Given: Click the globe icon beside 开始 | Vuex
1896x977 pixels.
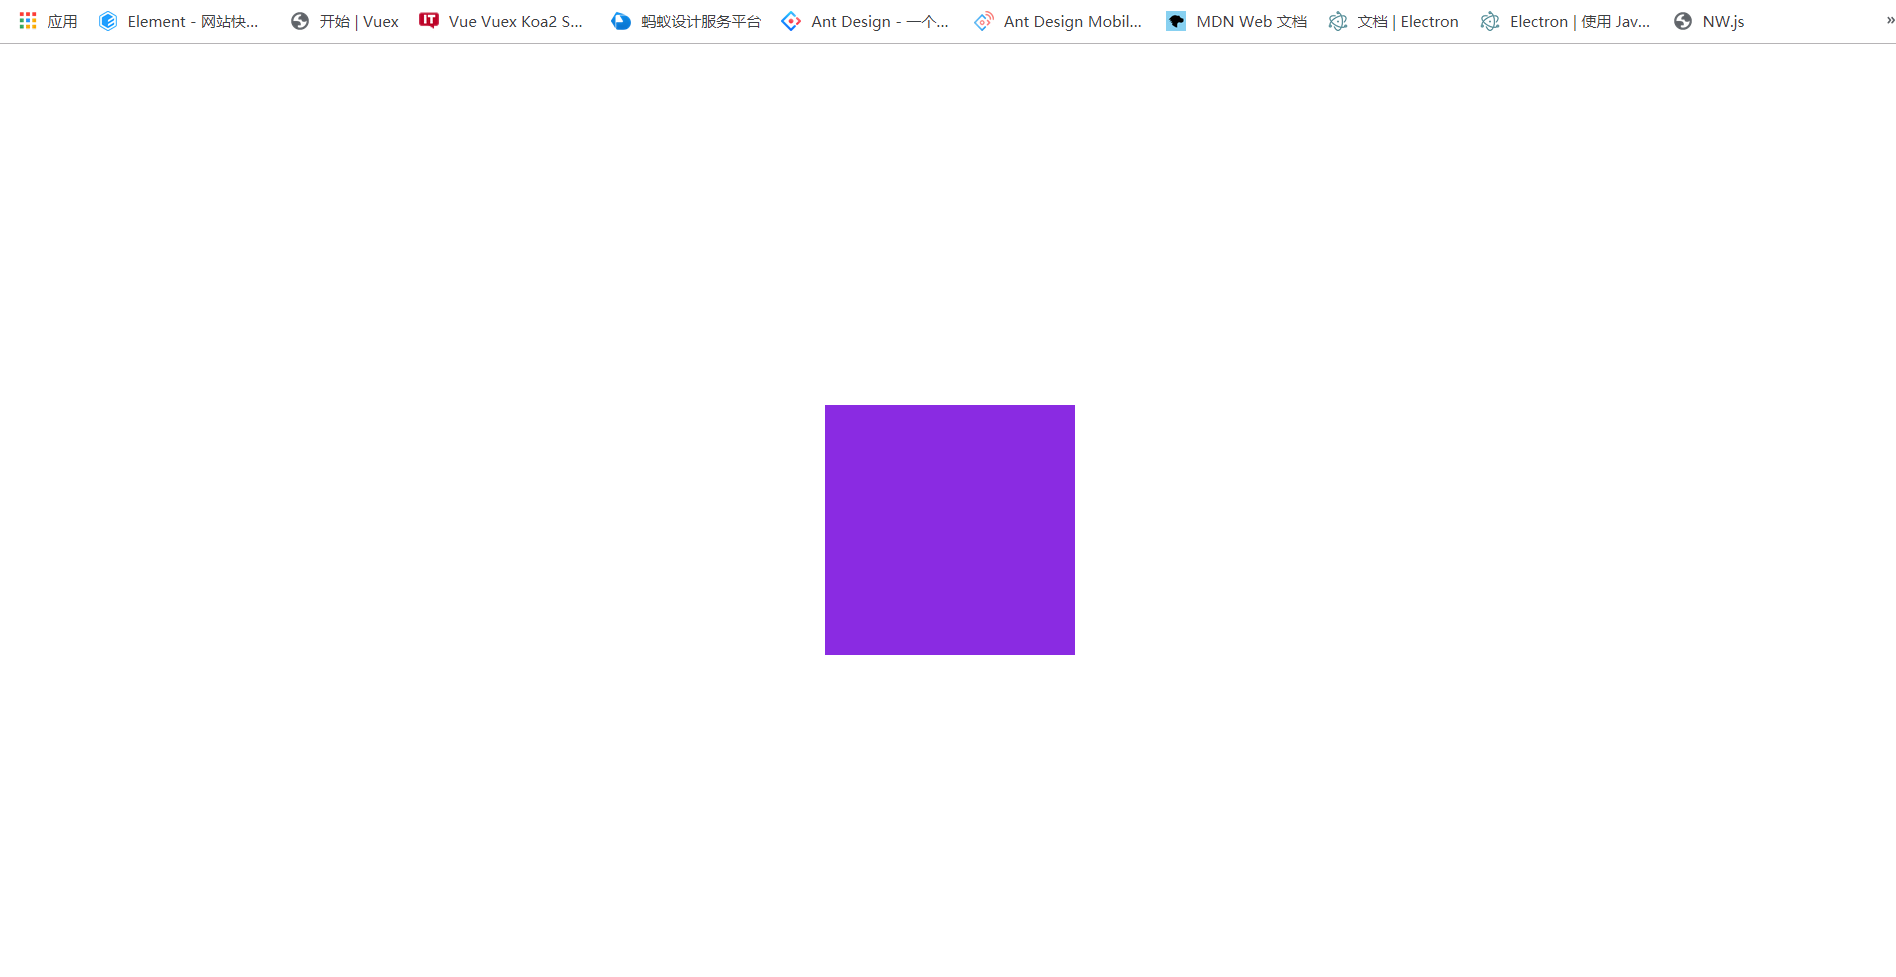Looking at the screenshot, I should coord(300,21).
